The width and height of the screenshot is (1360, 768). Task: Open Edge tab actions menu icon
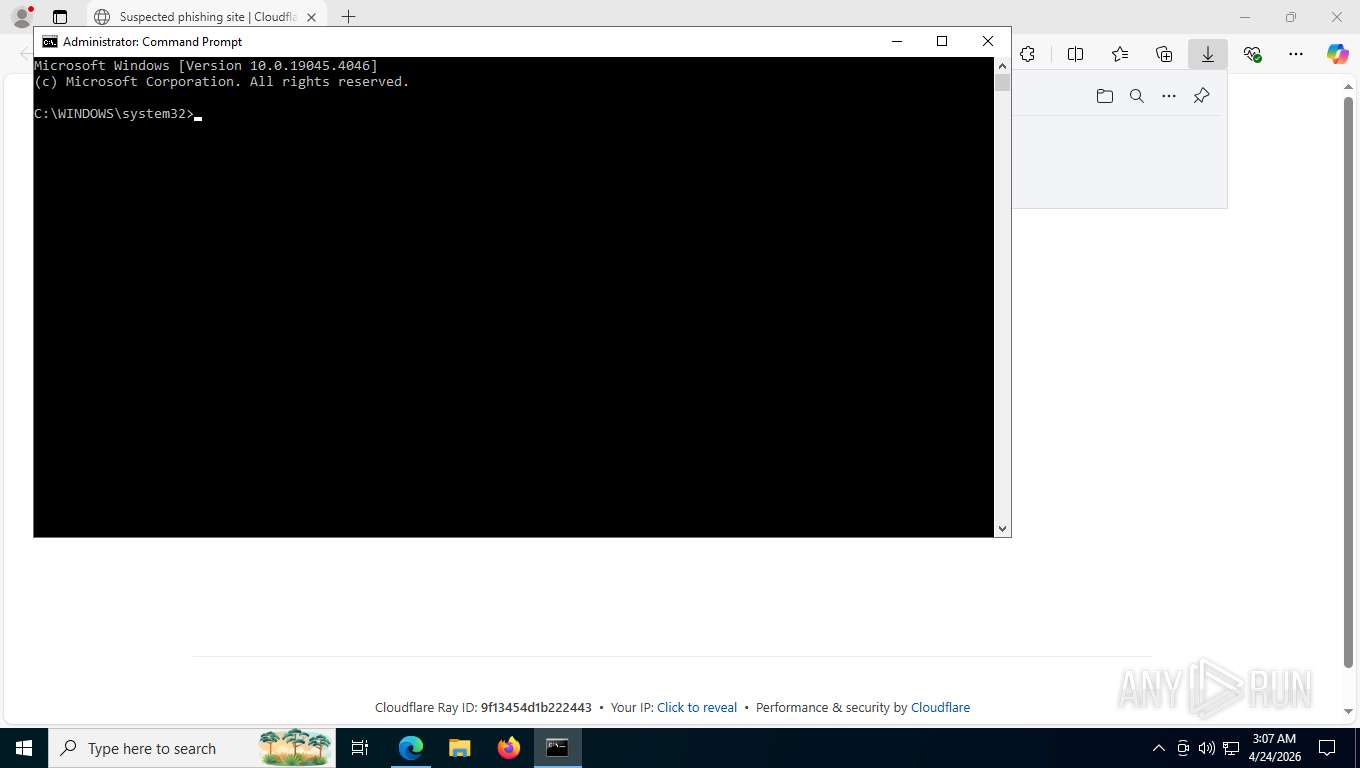[60, 17]
